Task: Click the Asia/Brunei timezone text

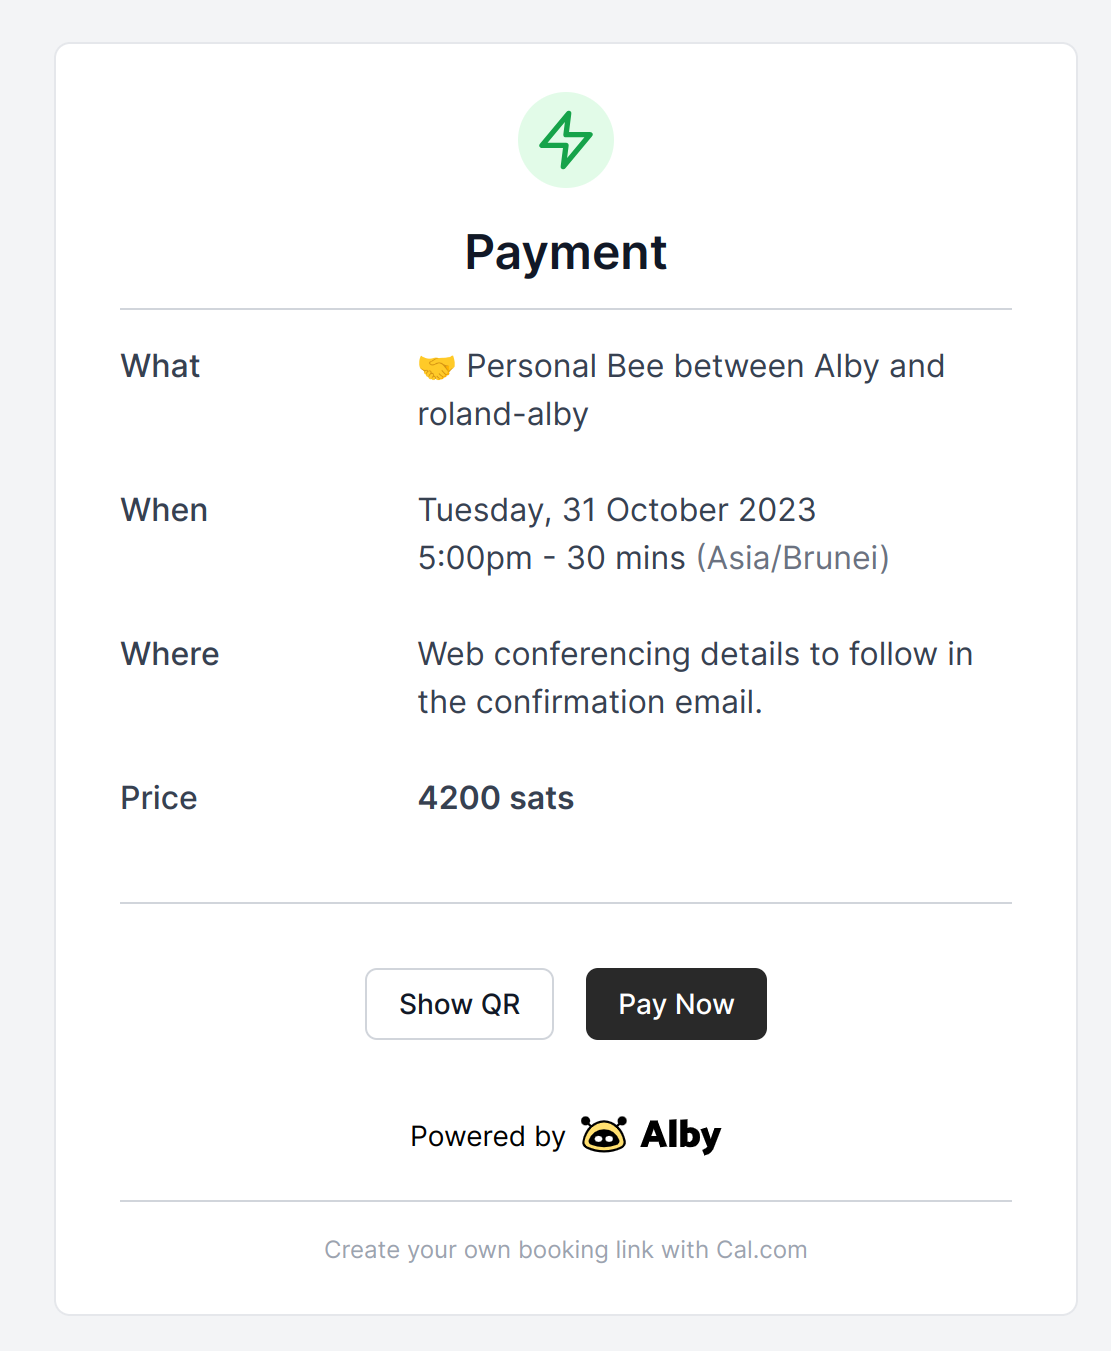Action: point(793,558)
